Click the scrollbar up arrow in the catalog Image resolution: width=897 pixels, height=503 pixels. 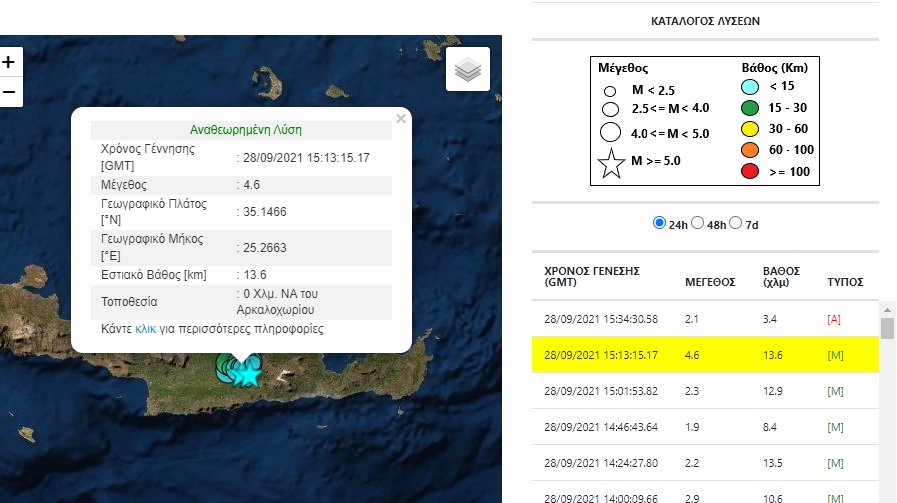887,309
